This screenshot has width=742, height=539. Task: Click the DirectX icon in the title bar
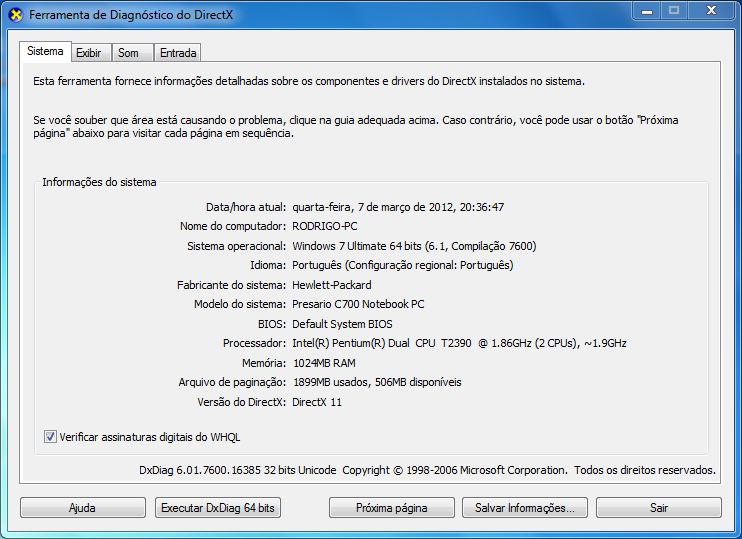(16, 15)
